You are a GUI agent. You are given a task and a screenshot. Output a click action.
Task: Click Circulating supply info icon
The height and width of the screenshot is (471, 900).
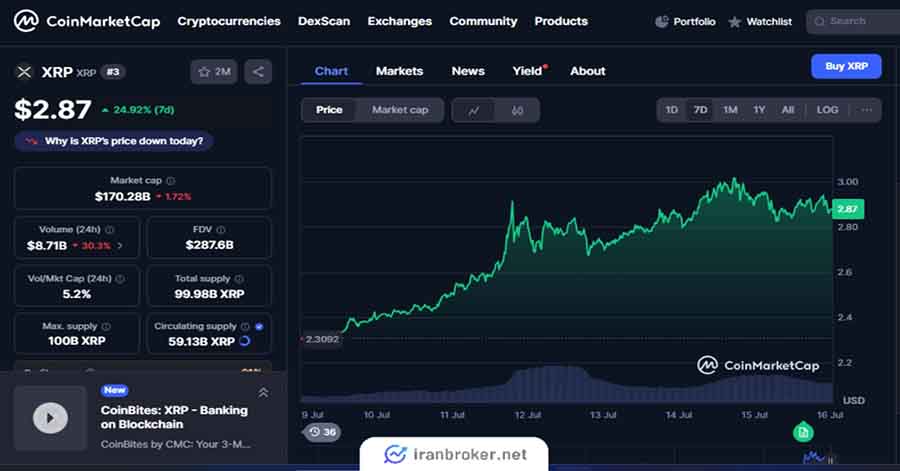245,326
